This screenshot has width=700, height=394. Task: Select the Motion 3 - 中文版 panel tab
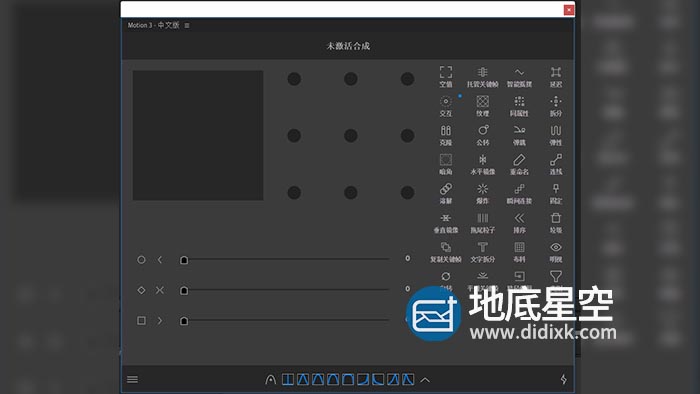(x=154, y=25)
